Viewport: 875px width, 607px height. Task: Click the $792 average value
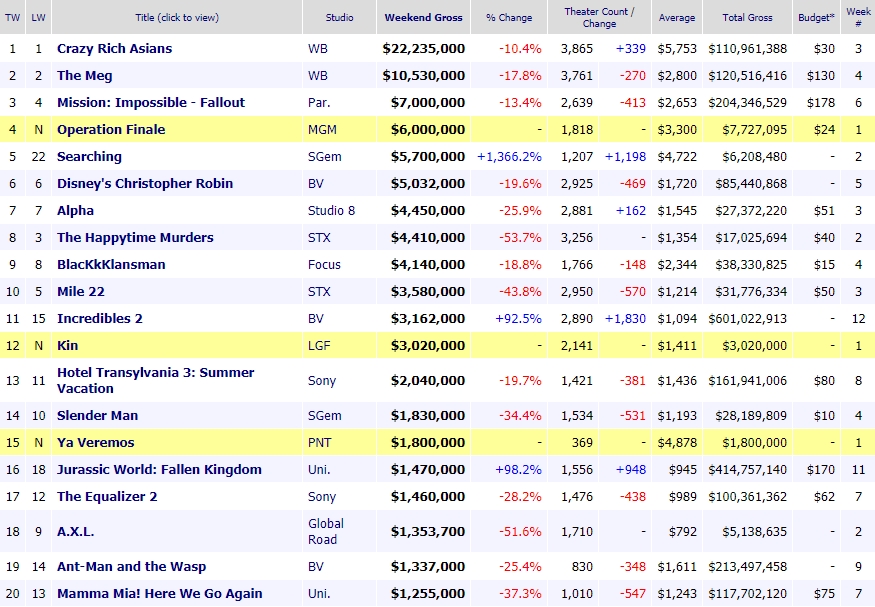click(683, 532)
